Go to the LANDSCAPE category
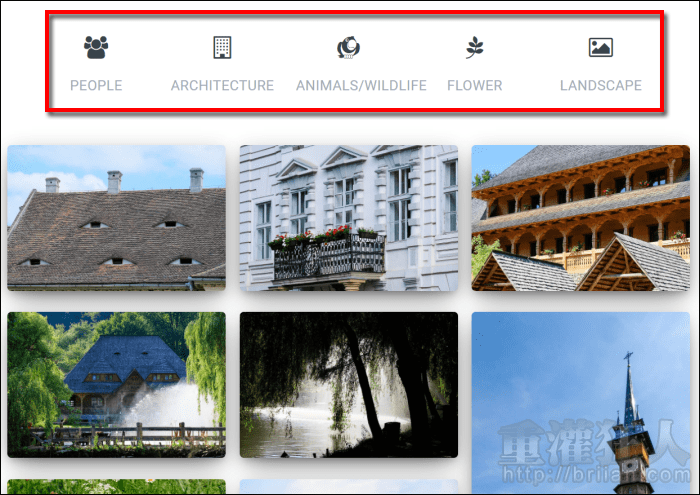Screen dimensions: 700x495 point(601,85)
